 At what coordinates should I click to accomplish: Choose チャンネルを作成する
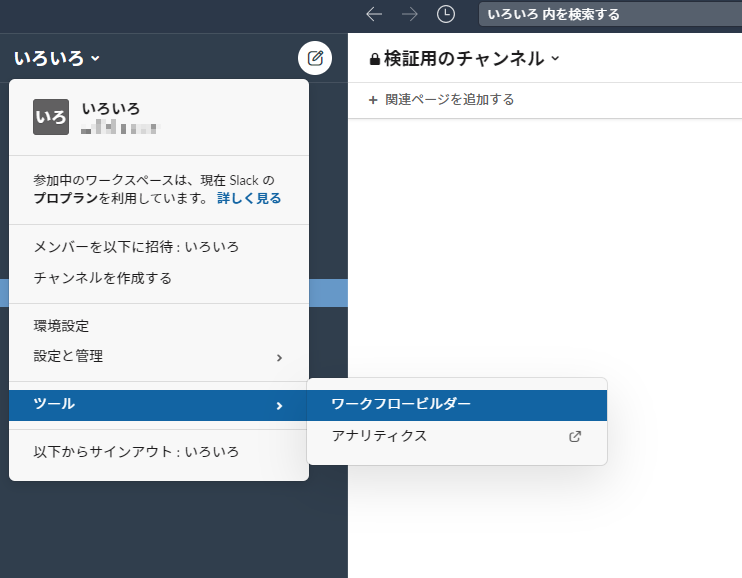click(159, 278)
